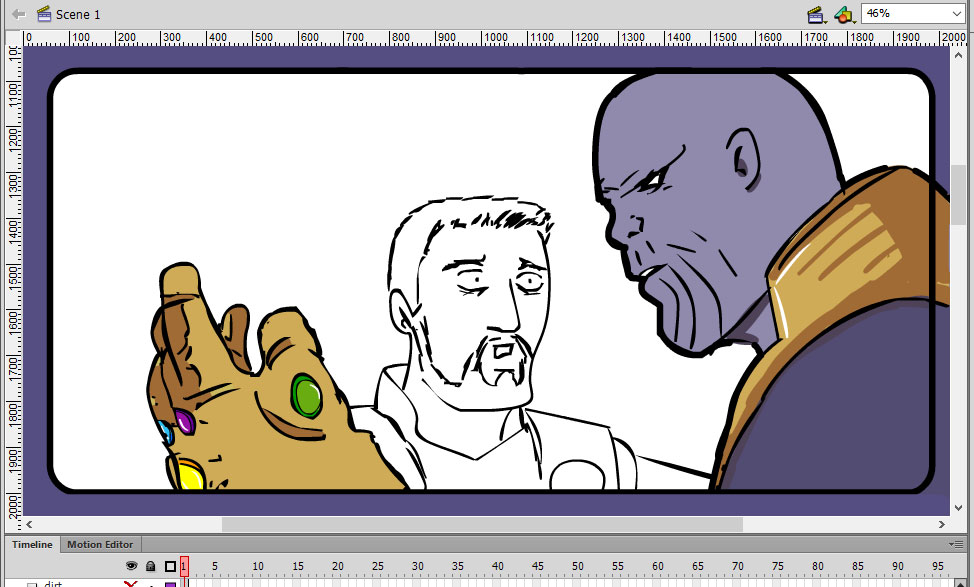This screenshot has height=587, width=974.
Task: Toggle show/hide all layers eye icon
Action: tap(131, 566)
